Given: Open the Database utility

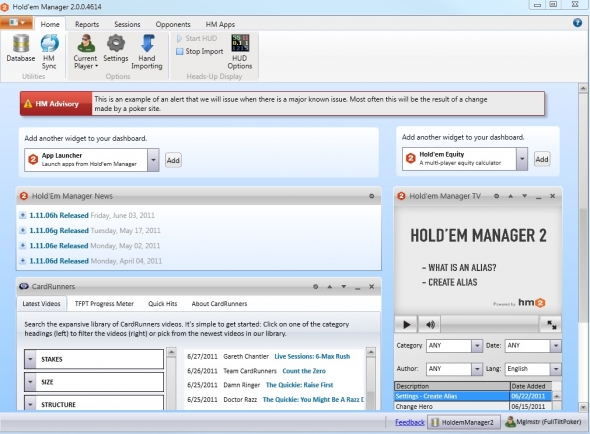Looking at the screenshot, I should [21, 48].
